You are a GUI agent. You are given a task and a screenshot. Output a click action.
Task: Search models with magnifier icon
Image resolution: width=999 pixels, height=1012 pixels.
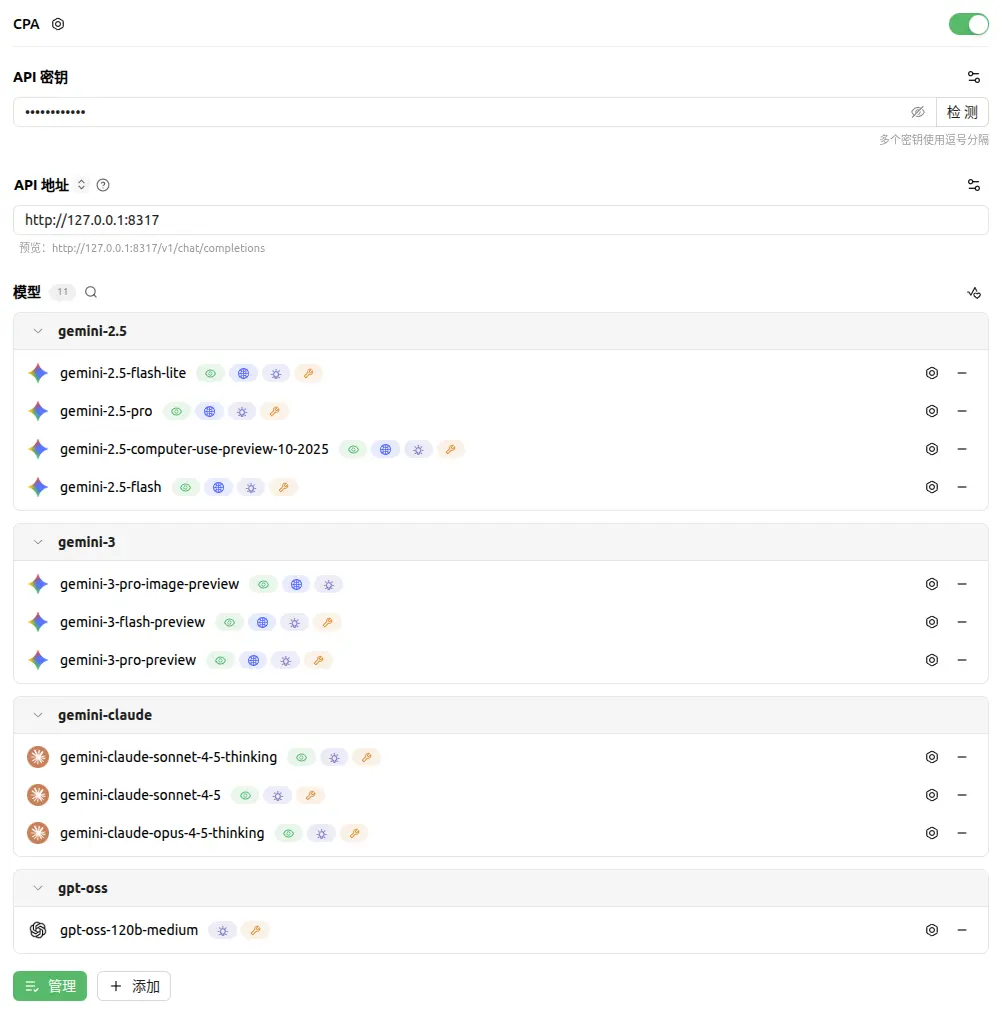(x=91, y=292)
